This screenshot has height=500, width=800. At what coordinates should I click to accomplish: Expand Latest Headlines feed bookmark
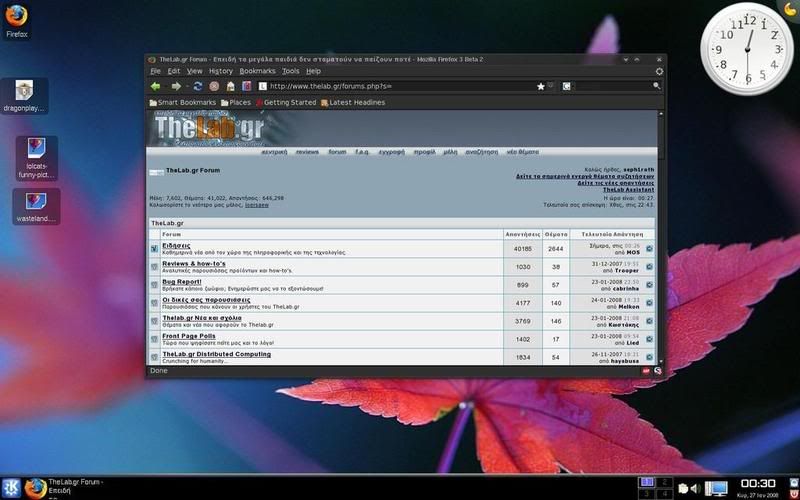353,103
